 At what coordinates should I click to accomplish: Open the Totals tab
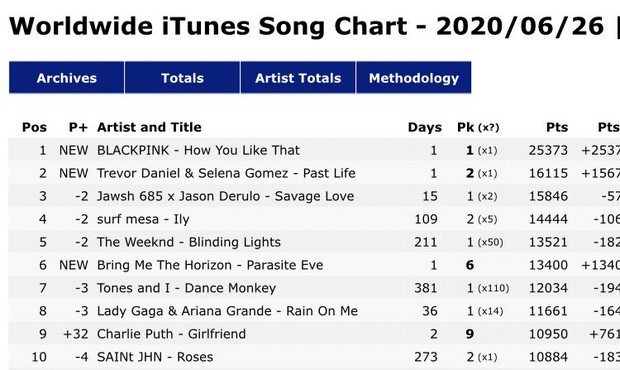pyautogui.click(x=182, y=77)
